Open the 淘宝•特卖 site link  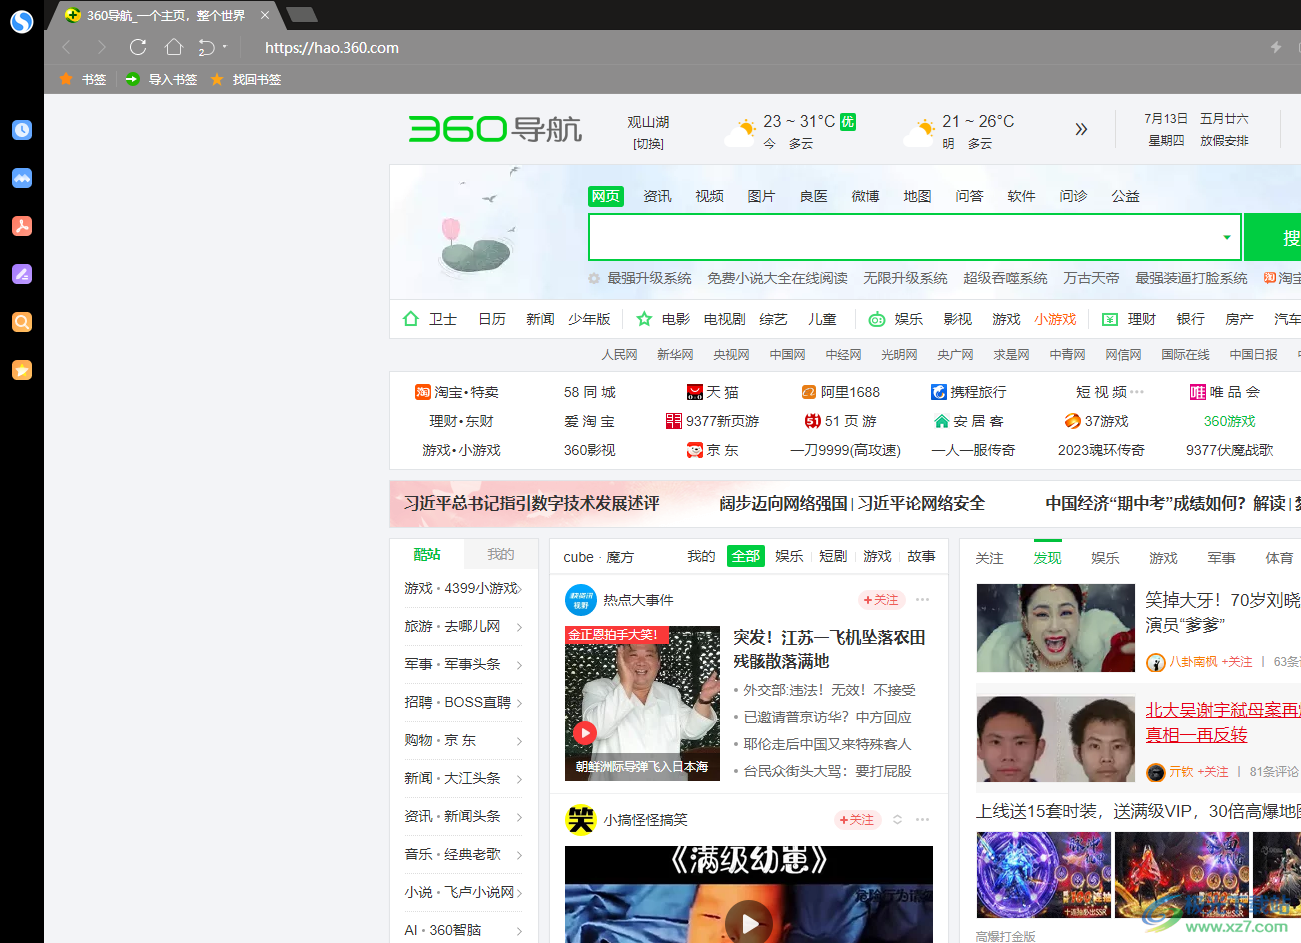tap(457, 392)
